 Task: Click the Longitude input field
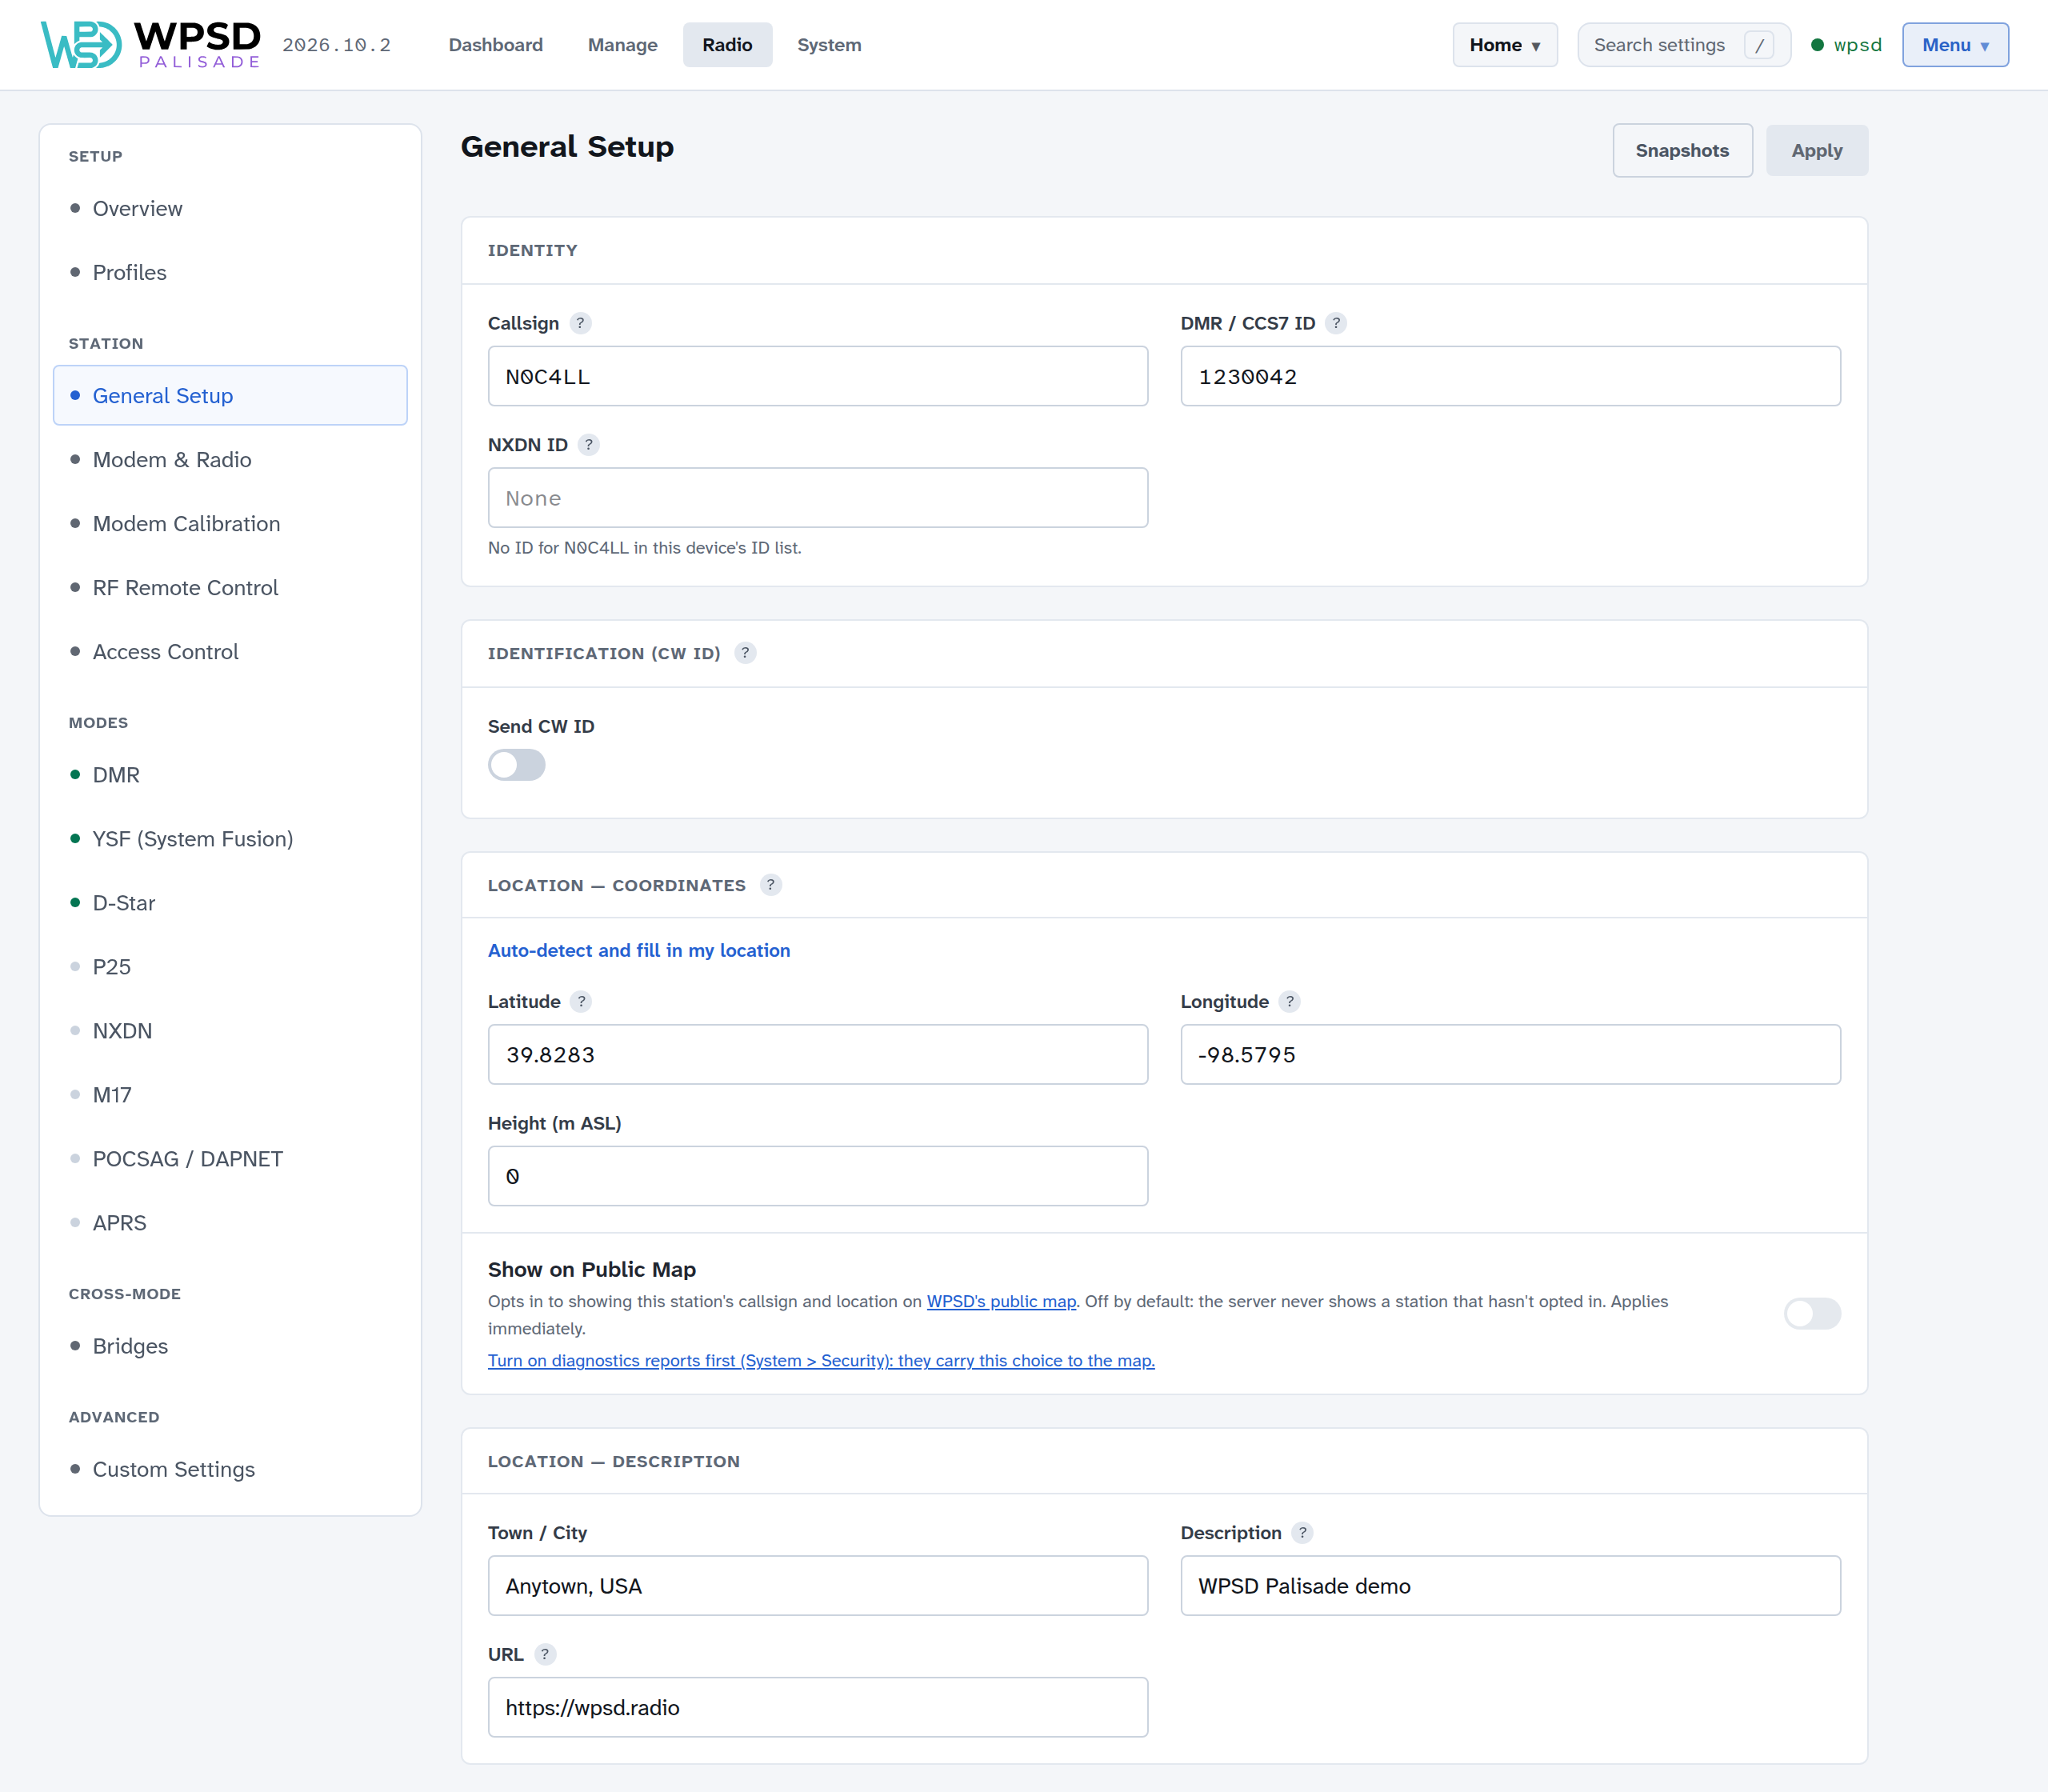click(1510, 1054)
